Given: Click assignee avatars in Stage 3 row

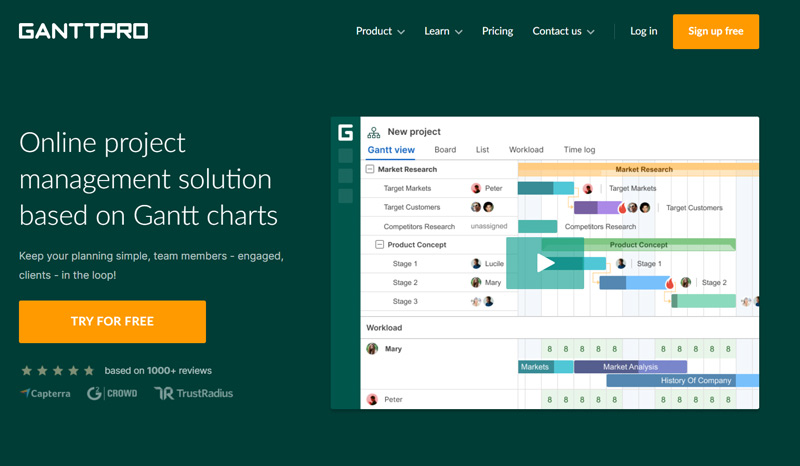Looking at the screenshot, I should pos(482,301).
